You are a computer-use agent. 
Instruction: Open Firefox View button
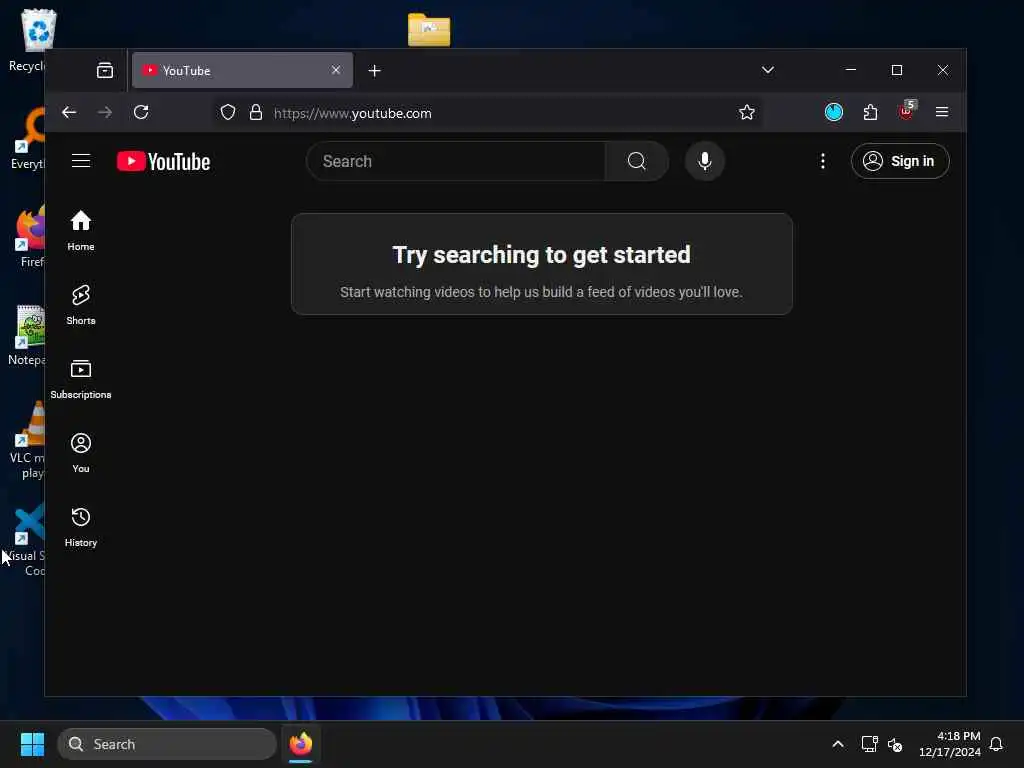pos(104,71)
